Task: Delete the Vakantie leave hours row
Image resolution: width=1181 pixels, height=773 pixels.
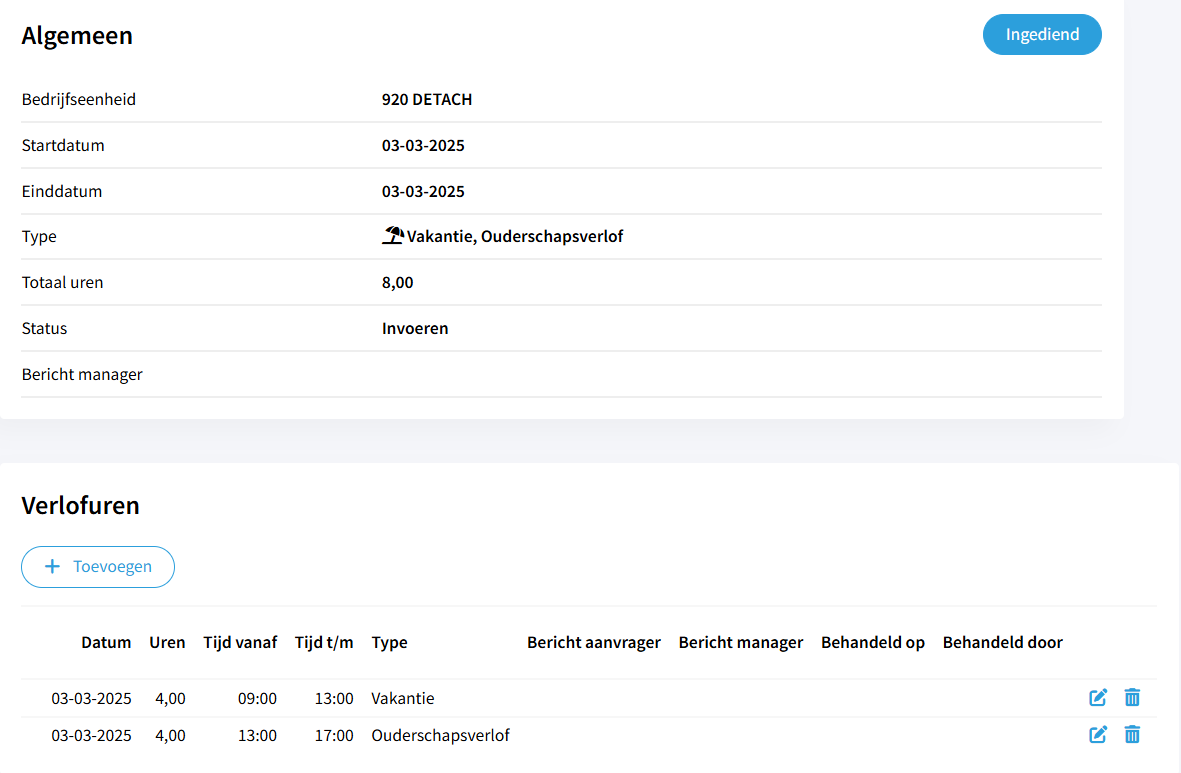Action: [x=1132, y=698]
